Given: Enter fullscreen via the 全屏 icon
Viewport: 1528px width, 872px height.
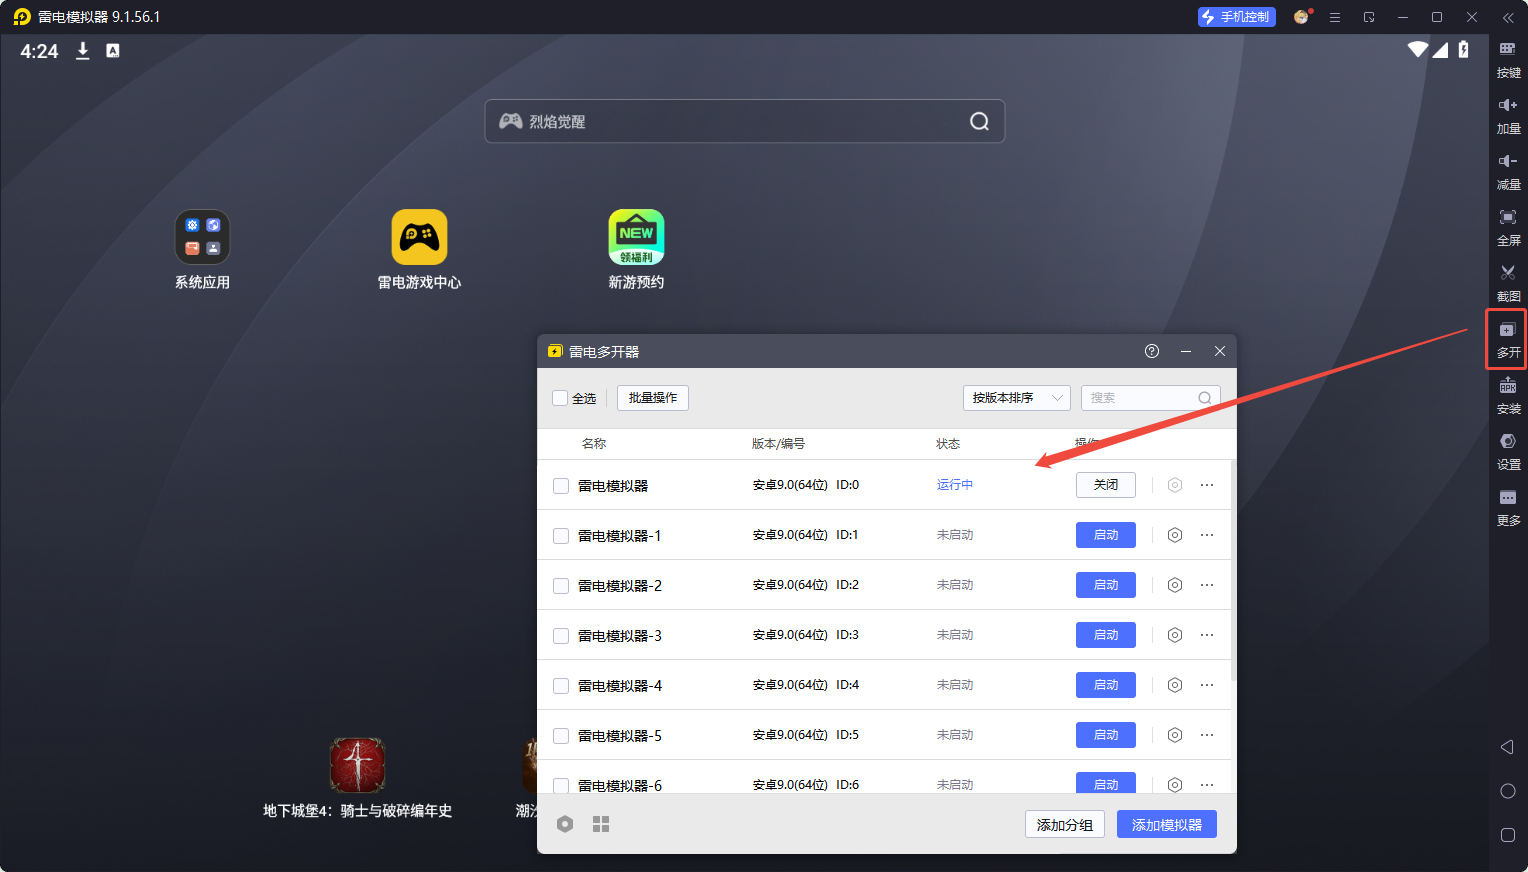Looking at the screenshot, I should [x=1508, y=227].
